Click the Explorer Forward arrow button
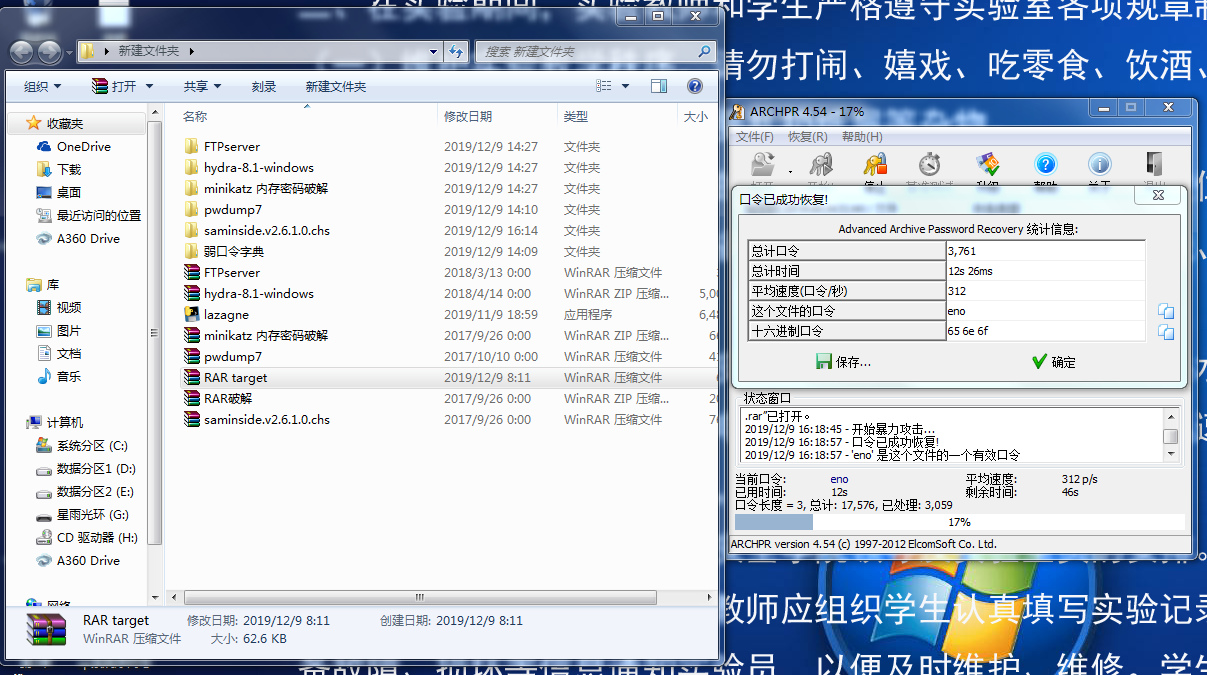Viewport: 1207px width, 675px height. (49, 51)
